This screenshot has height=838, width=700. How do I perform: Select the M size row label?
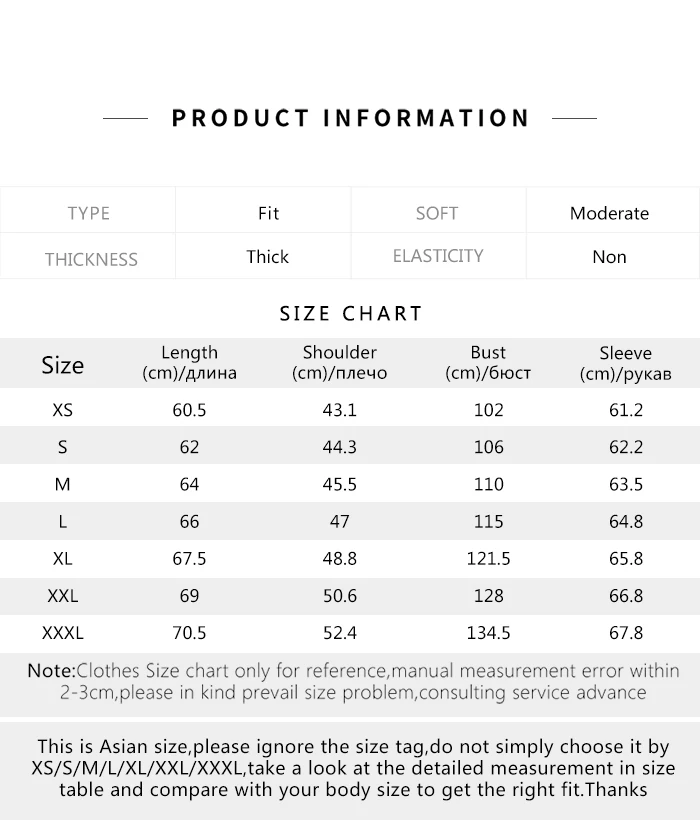tap(63, 484)
